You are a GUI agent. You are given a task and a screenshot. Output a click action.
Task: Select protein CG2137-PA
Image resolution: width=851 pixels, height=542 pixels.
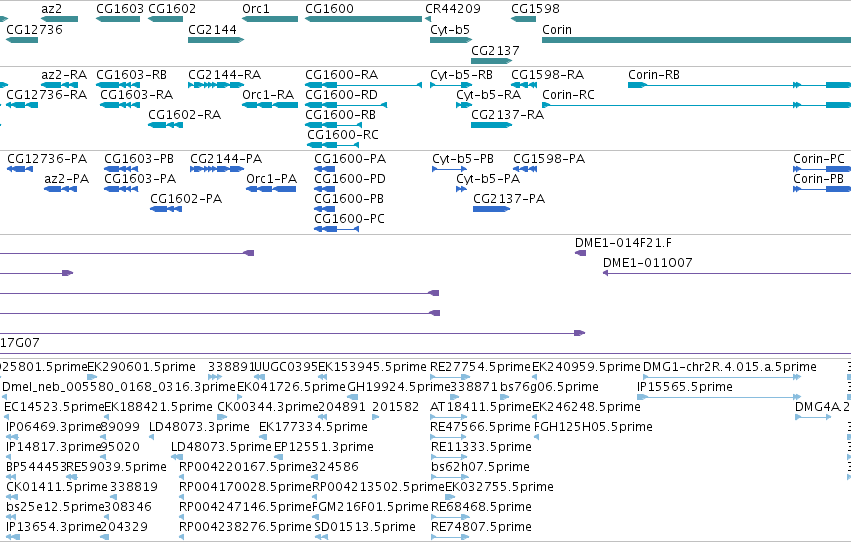pos(492,209)
